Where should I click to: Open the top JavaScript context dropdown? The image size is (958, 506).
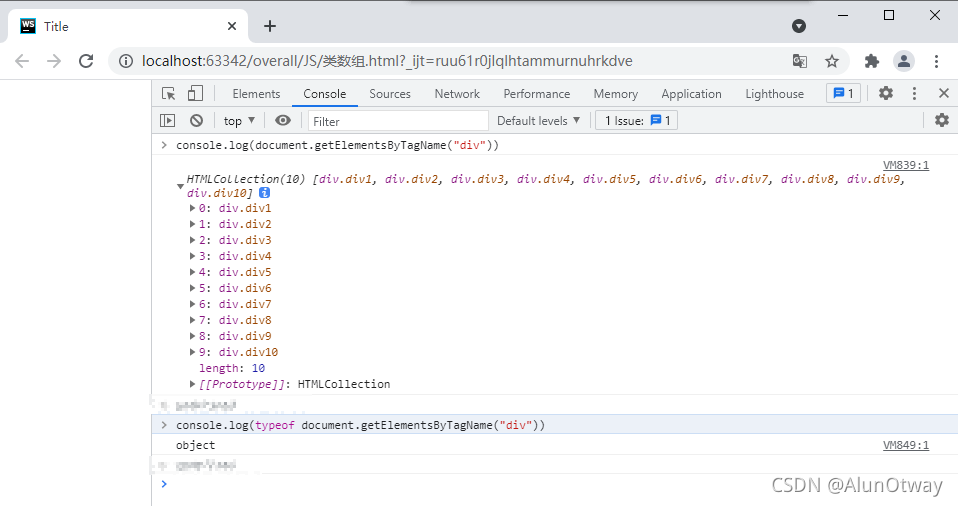pos(239,120)
